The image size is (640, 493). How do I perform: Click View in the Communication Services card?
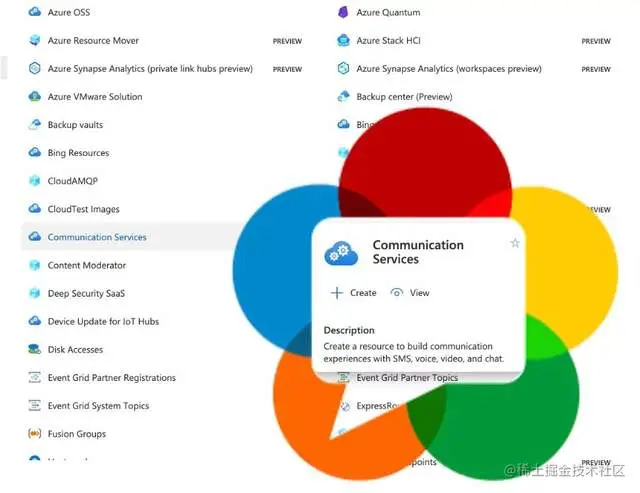click(x=410, y=293)
